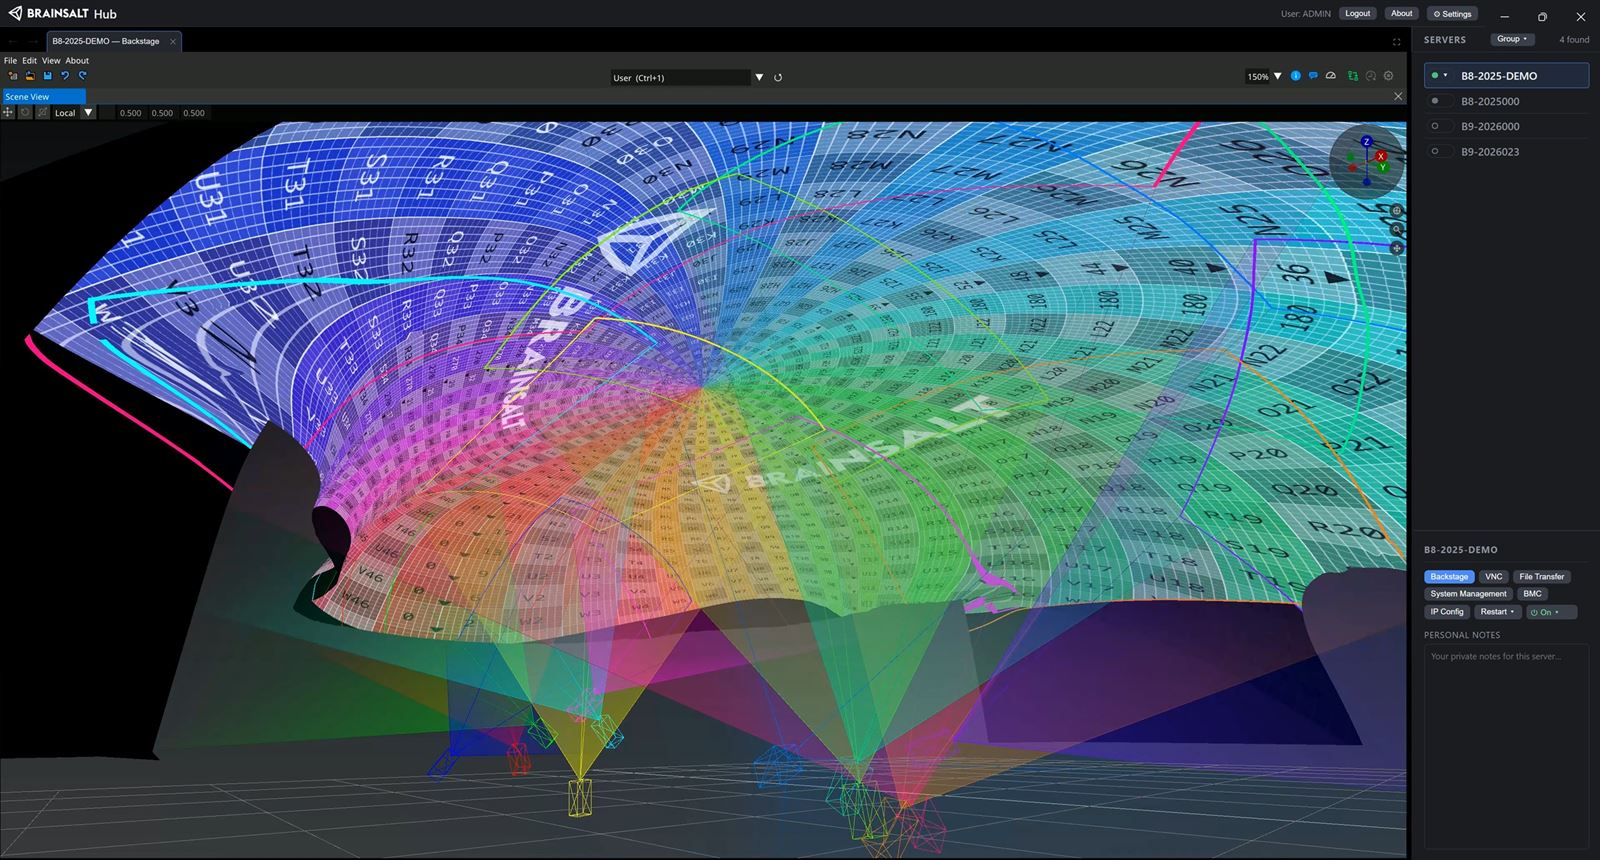1600x860 pixels.
Task: Expand the 150% zoom dropdown arrow
Action: pos(1277,76)
